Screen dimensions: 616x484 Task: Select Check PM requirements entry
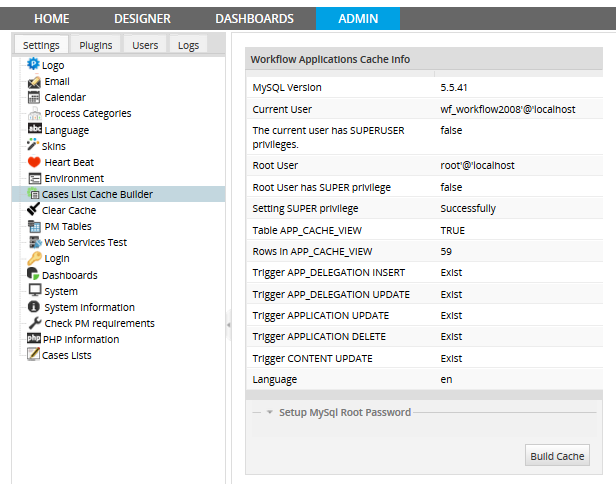(x=99, y=323)
